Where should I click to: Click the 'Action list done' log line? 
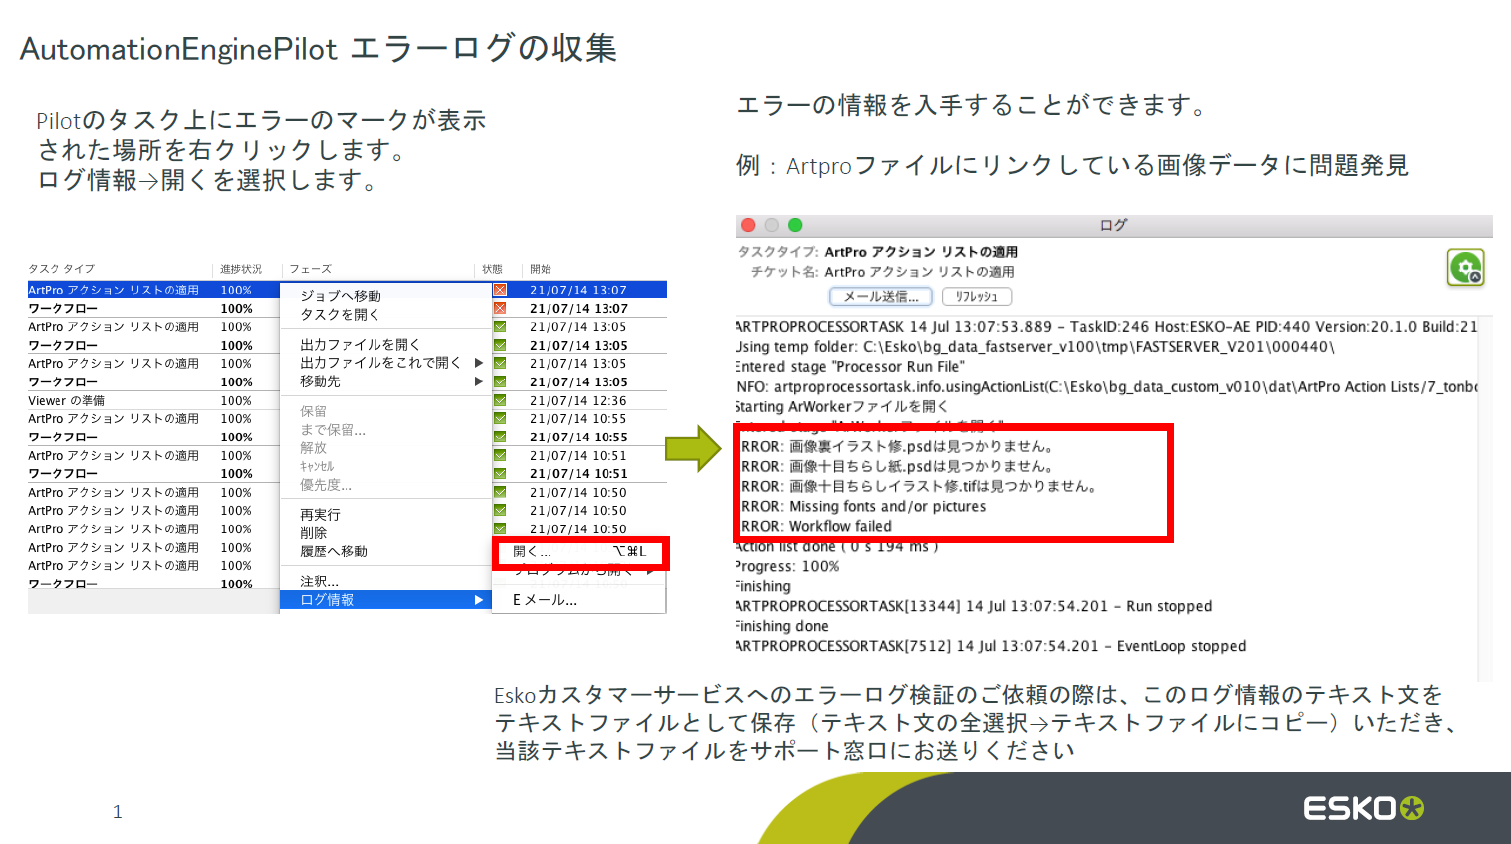pyautogui.click(x=837, y=546)
